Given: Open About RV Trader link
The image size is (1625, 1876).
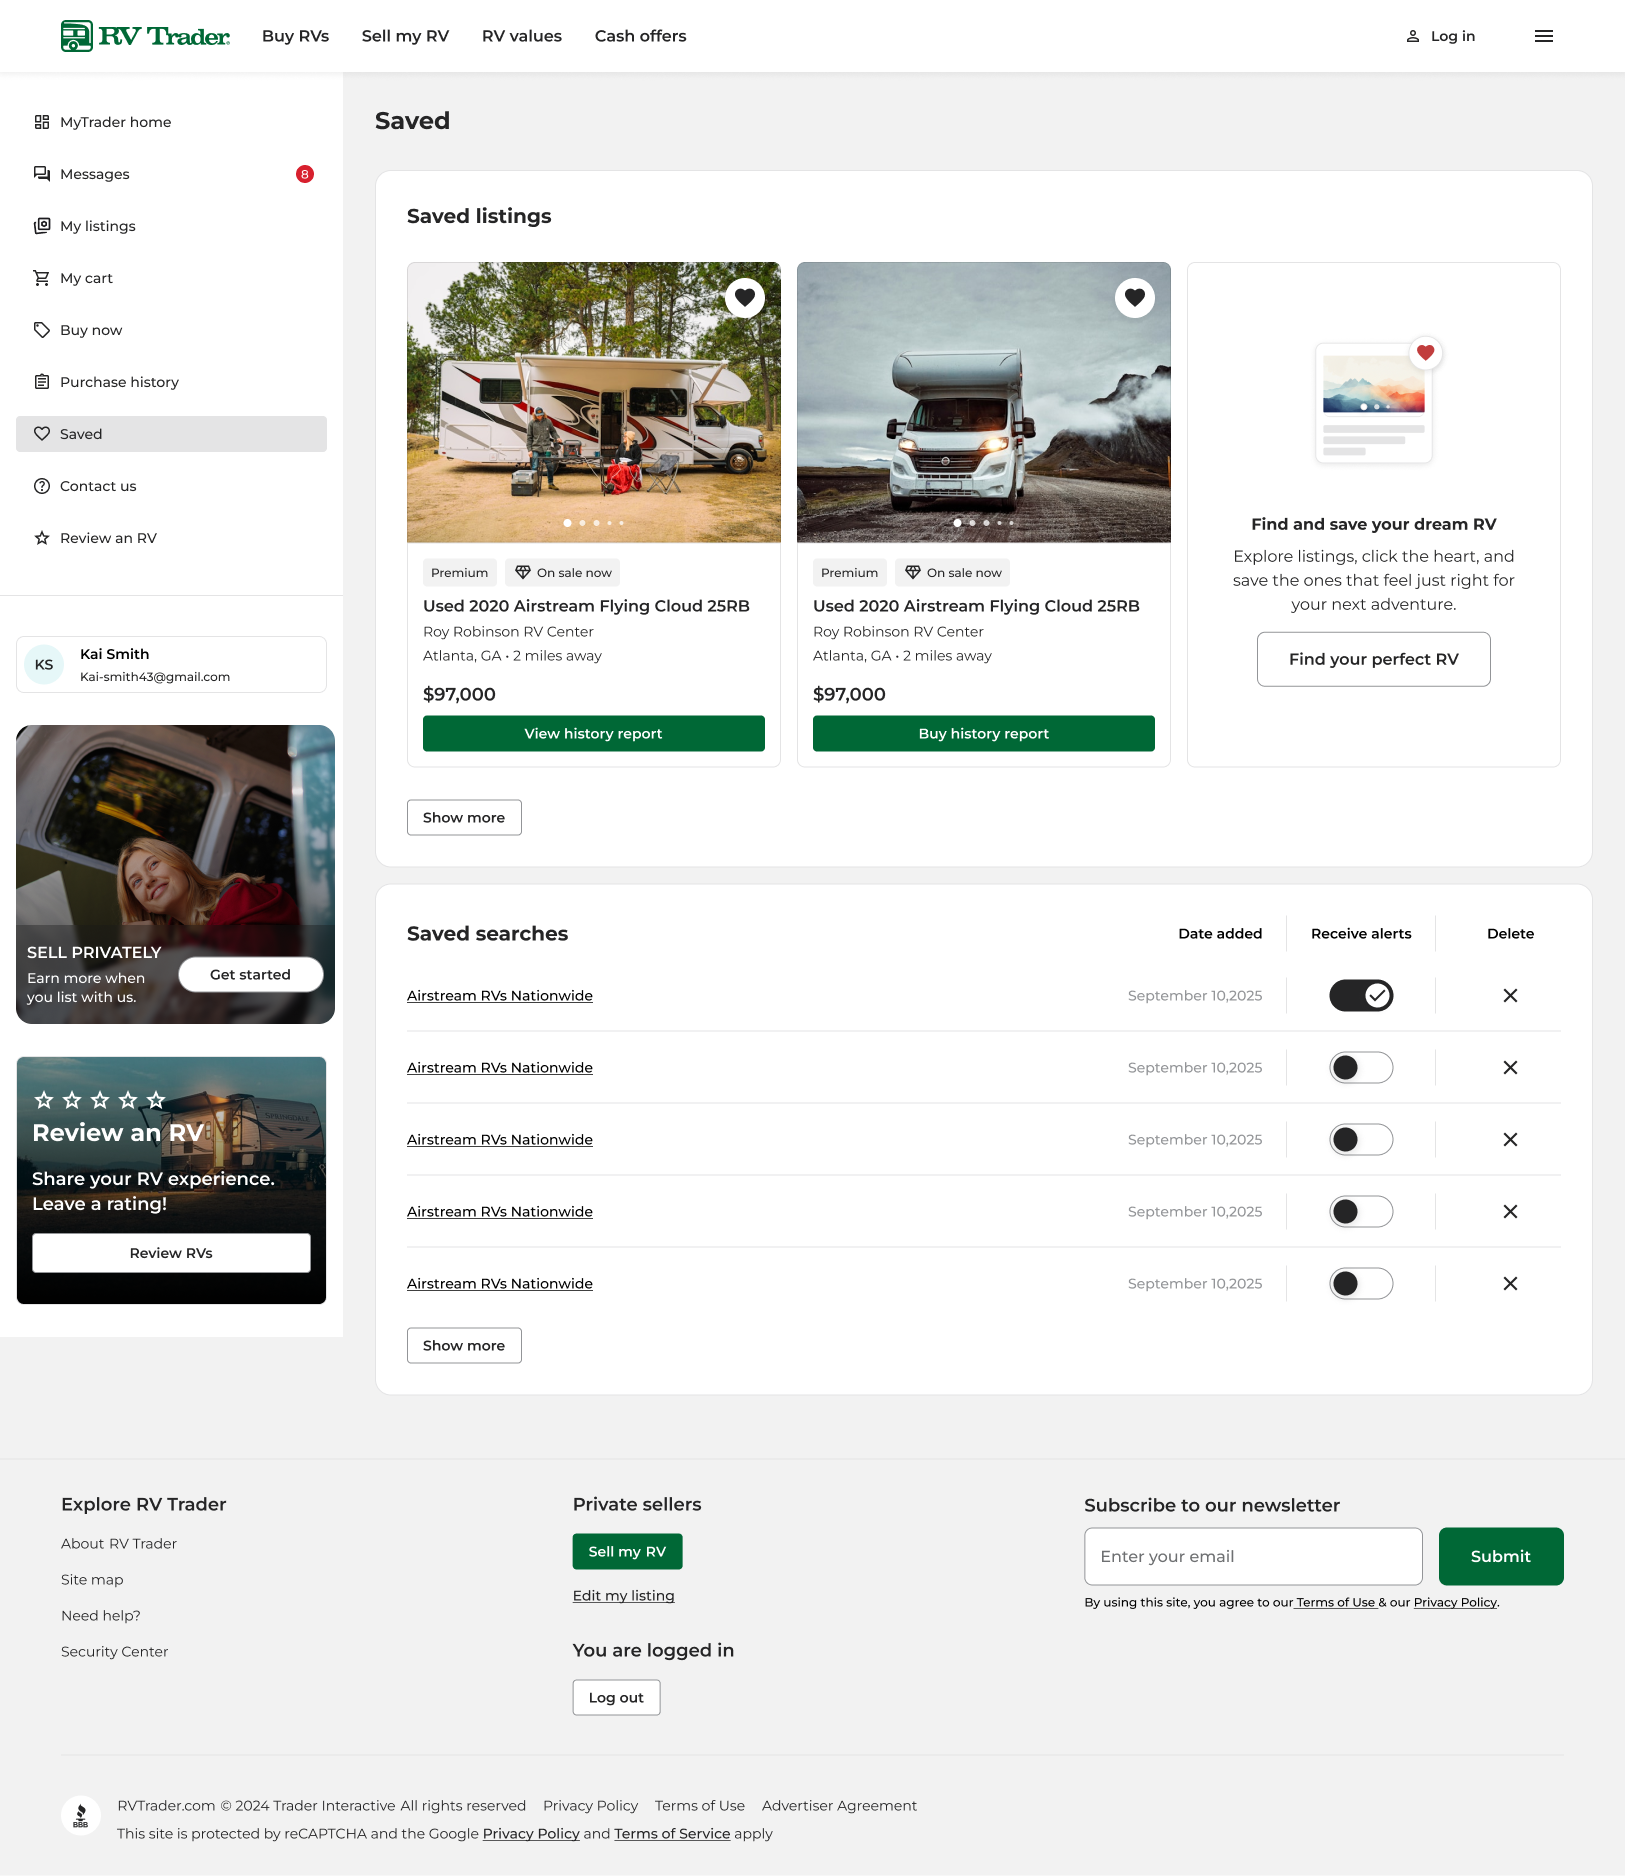Looking at the screenshot, I should tap(119, 1544).
